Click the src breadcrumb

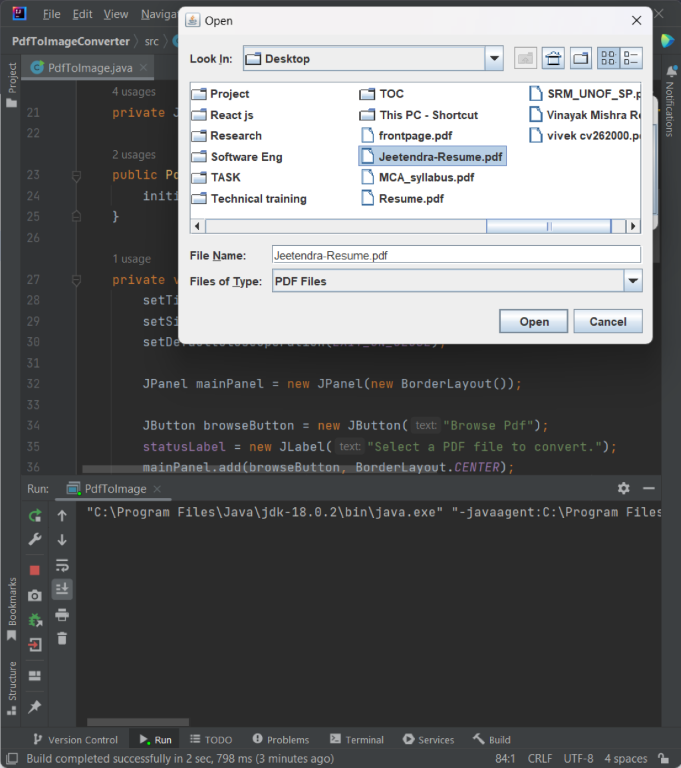(151, 41)
